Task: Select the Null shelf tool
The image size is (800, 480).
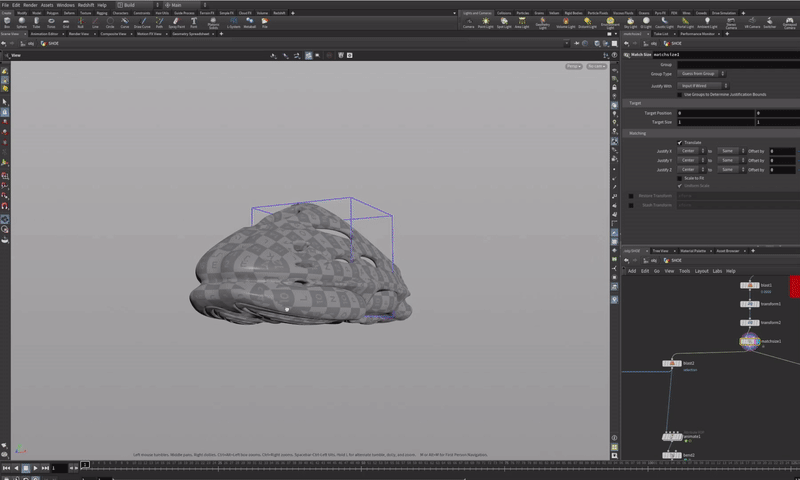Action: click(81, 22)
